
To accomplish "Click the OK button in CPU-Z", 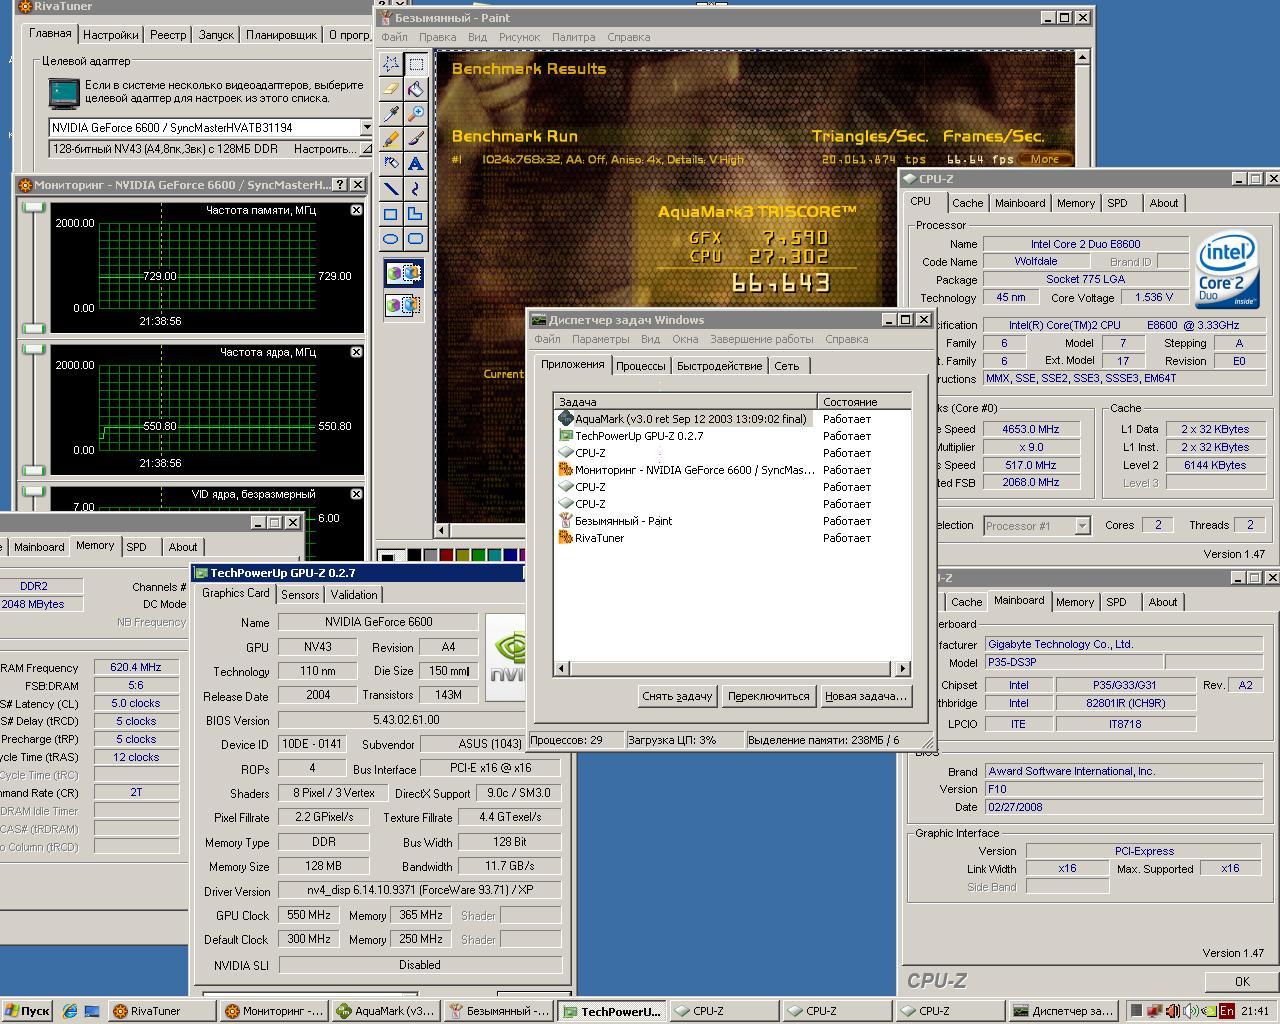I will pyautogui.click(x=1242, y=982).
